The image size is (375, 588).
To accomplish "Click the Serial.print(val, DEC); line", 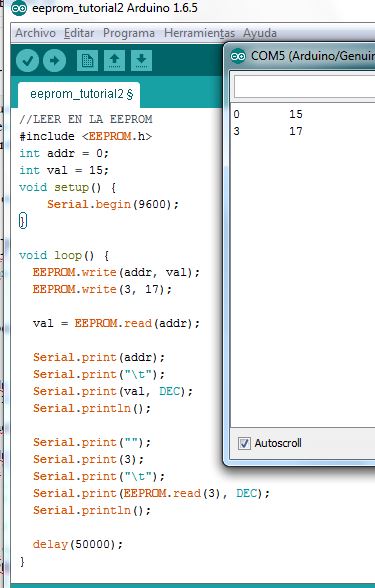I will point(113,391).
